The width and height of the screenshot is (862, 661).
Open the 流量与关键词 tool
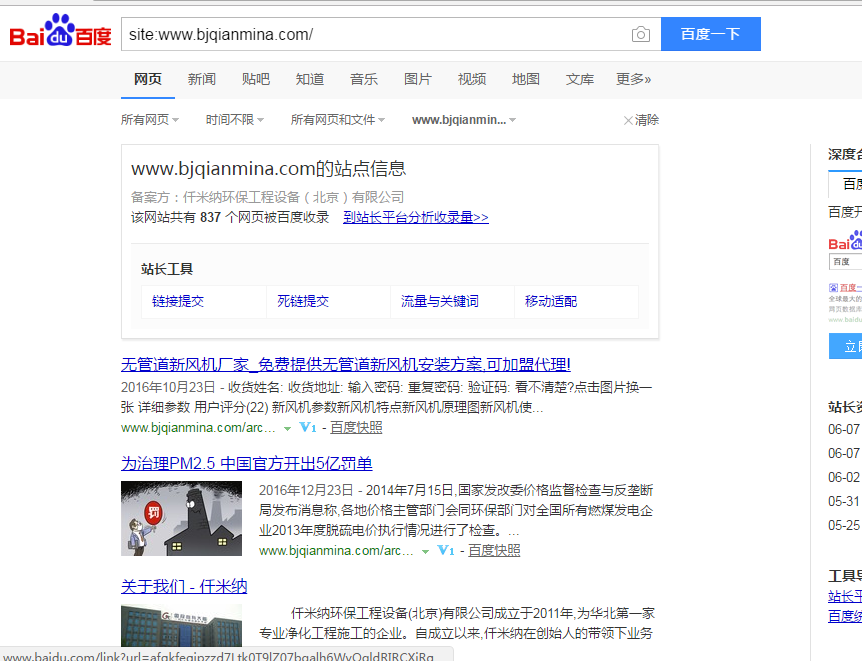click(x=440, y=301)
